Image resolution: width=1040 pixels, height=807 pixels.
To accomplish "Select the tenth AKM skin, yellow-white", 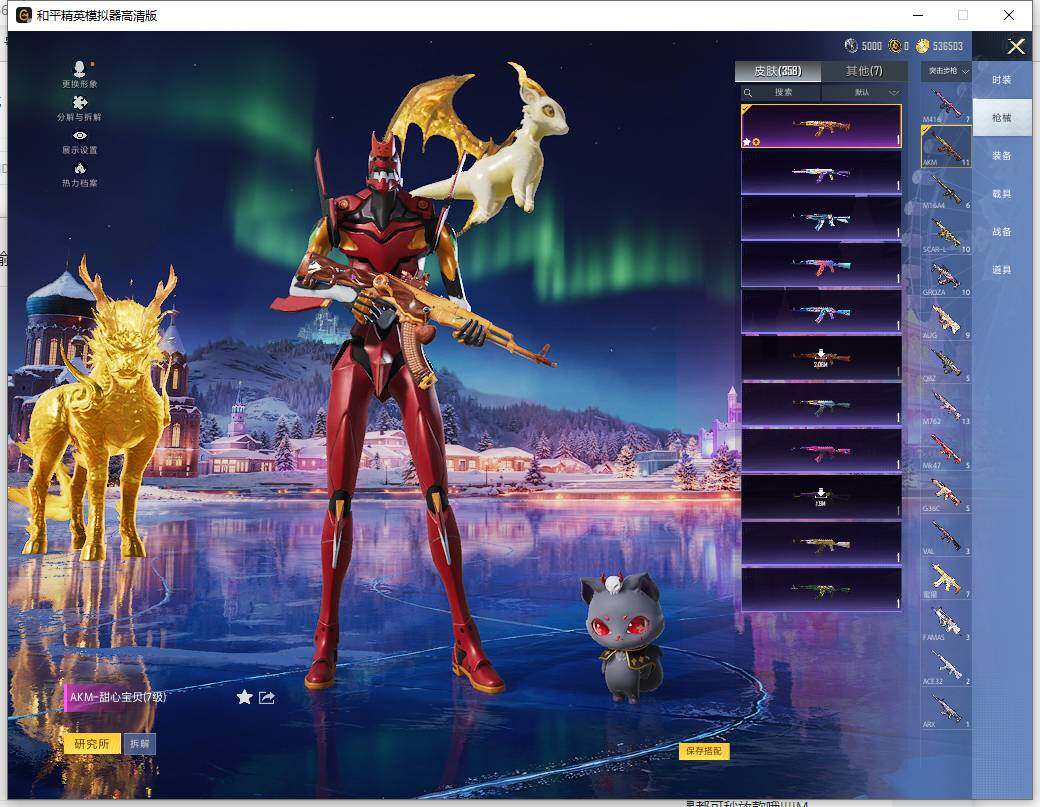I will [821, 544].
